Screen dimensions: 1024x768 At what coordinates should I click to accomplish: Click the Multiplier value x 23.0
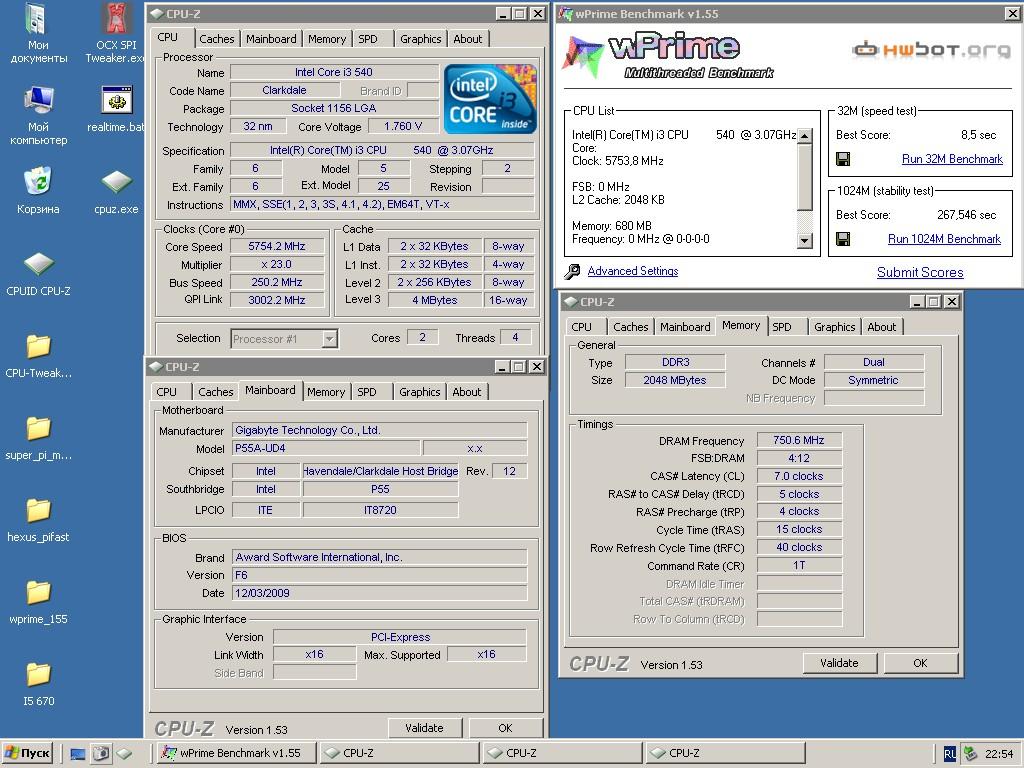tap(277, 264)
